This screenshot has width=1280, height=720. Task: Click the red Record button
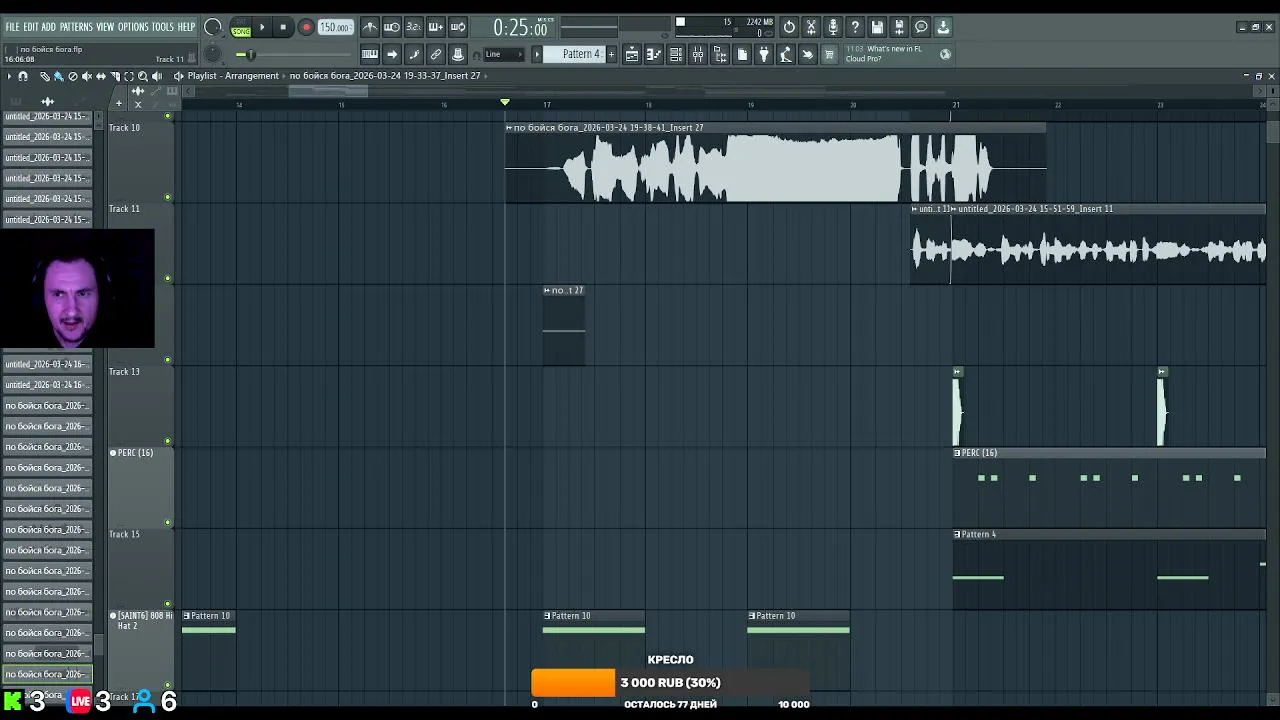[306, 27]
